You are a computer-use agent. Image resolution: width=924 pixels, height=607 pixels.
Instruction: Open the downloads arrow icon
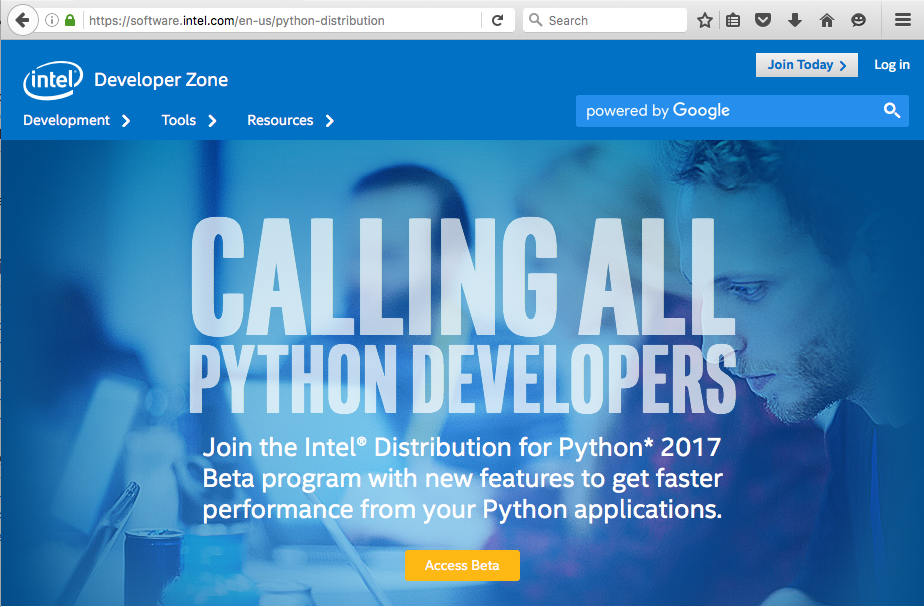[795, 20]
